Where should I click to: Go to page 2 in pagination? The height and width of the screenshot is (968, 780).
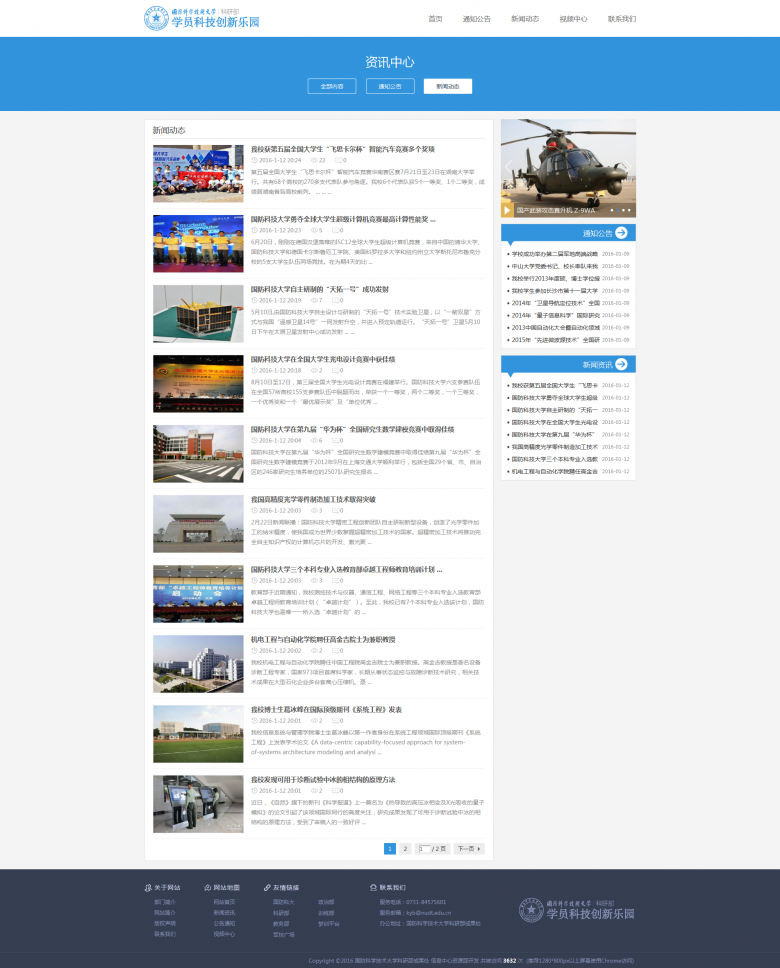pyautogui.click(x=405, y=848)
